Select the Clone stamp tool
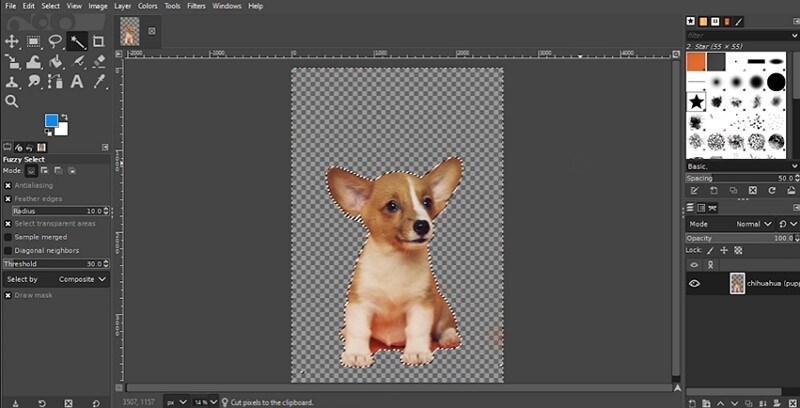The height and width of the screenshot is (408, 800). point(11,82)
